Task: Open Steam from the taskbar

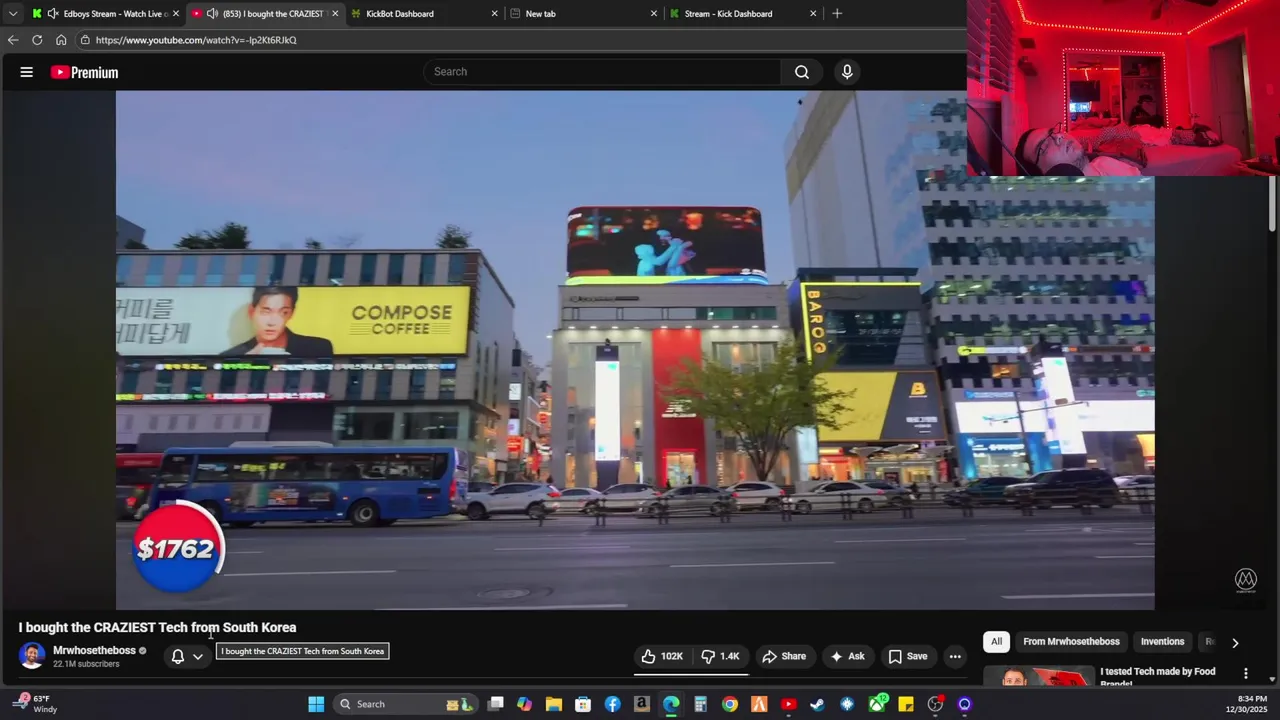Action: click(818, 704)
